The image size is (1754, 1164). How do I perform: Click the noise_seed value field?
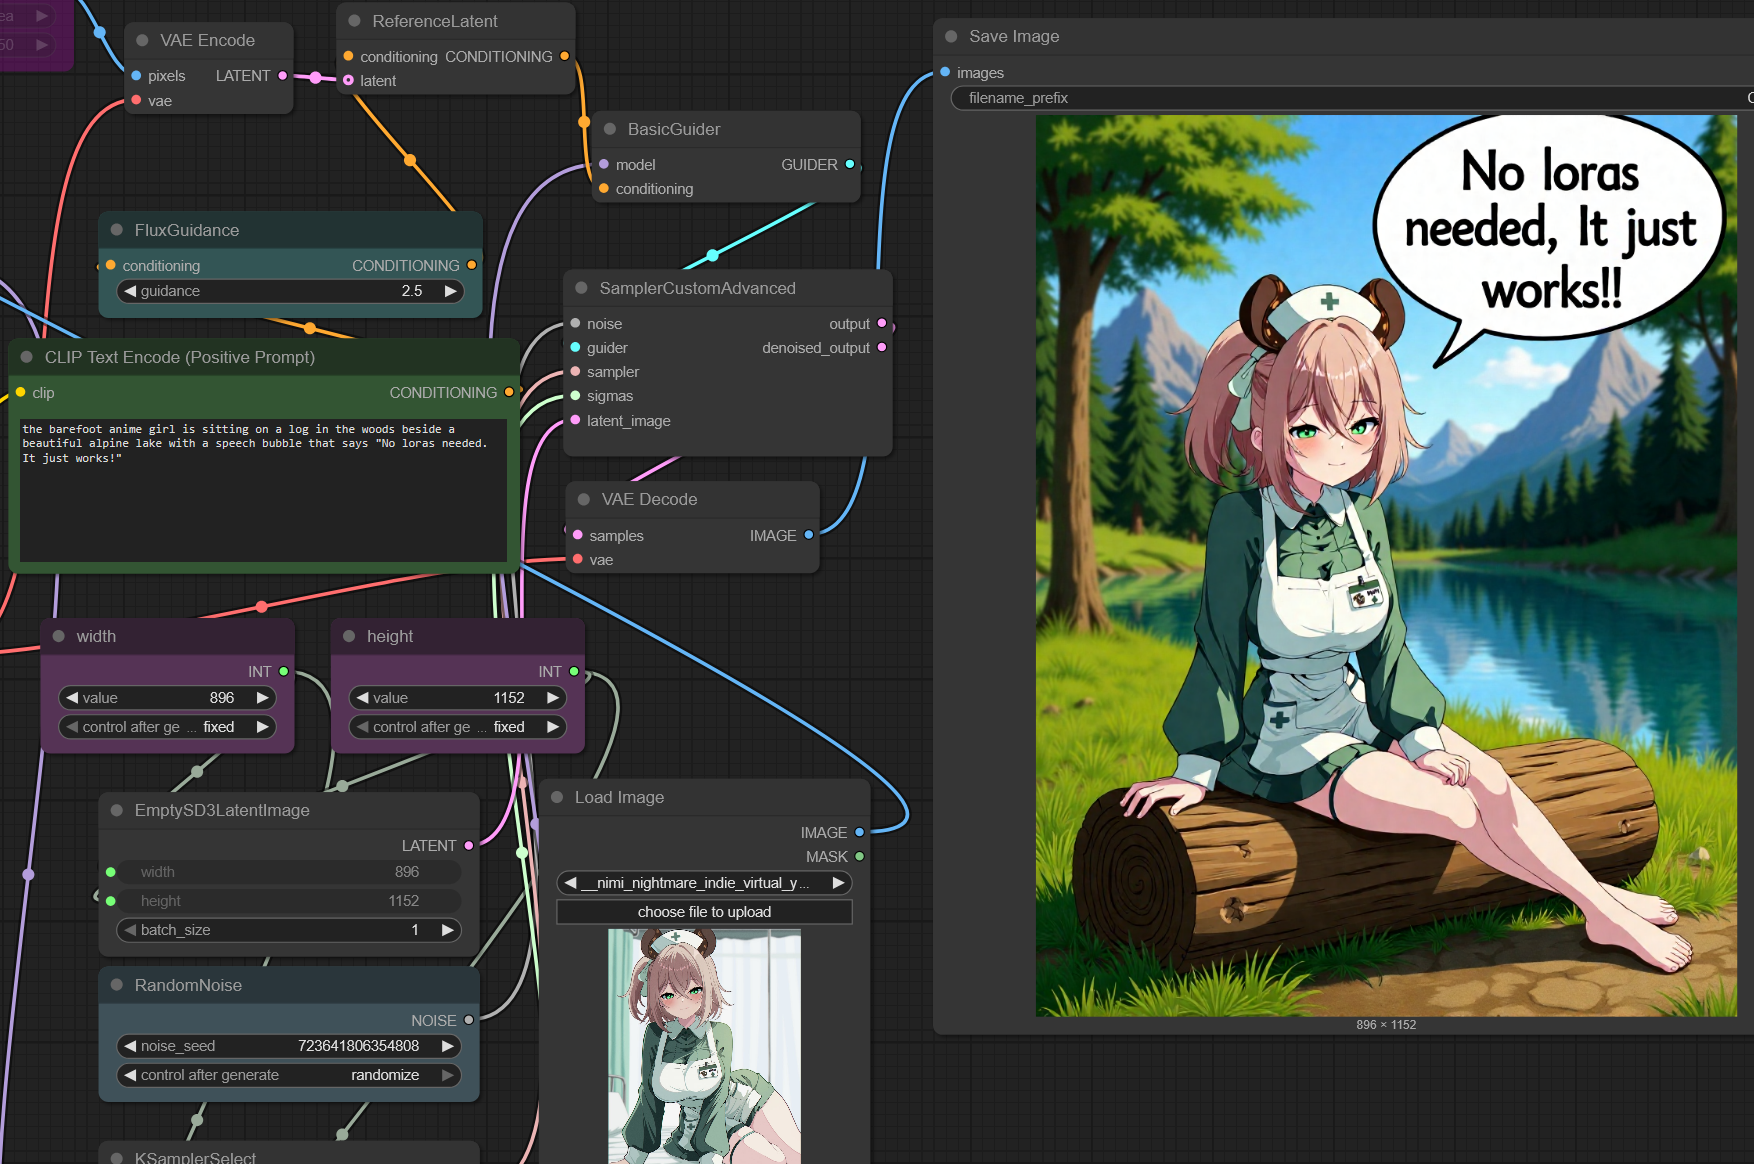click(x=289, y=1046)
